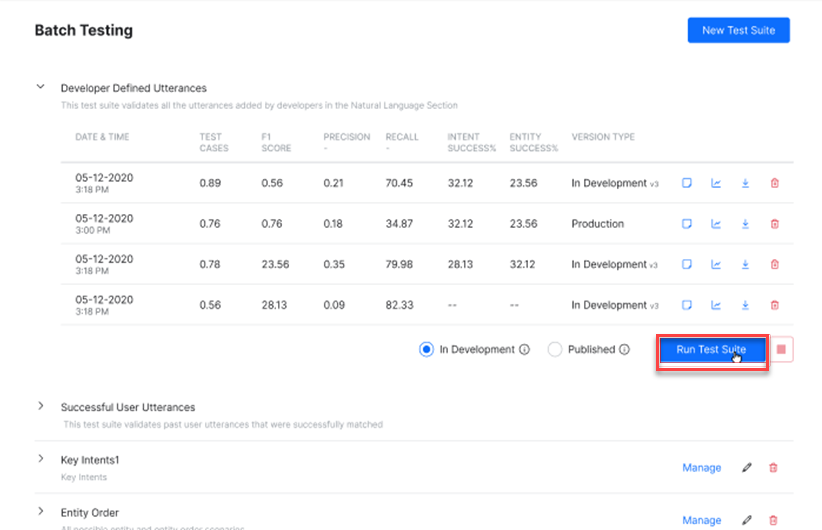The image size is (822, 530).
Task: Expand the Key Intents1 test suite
Action: (41, 459)
